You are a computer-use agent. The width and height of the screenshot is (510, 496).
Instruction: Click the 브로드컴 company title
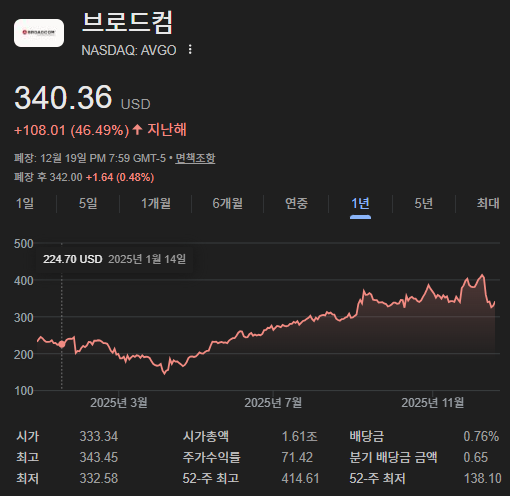tap(127, 22)
